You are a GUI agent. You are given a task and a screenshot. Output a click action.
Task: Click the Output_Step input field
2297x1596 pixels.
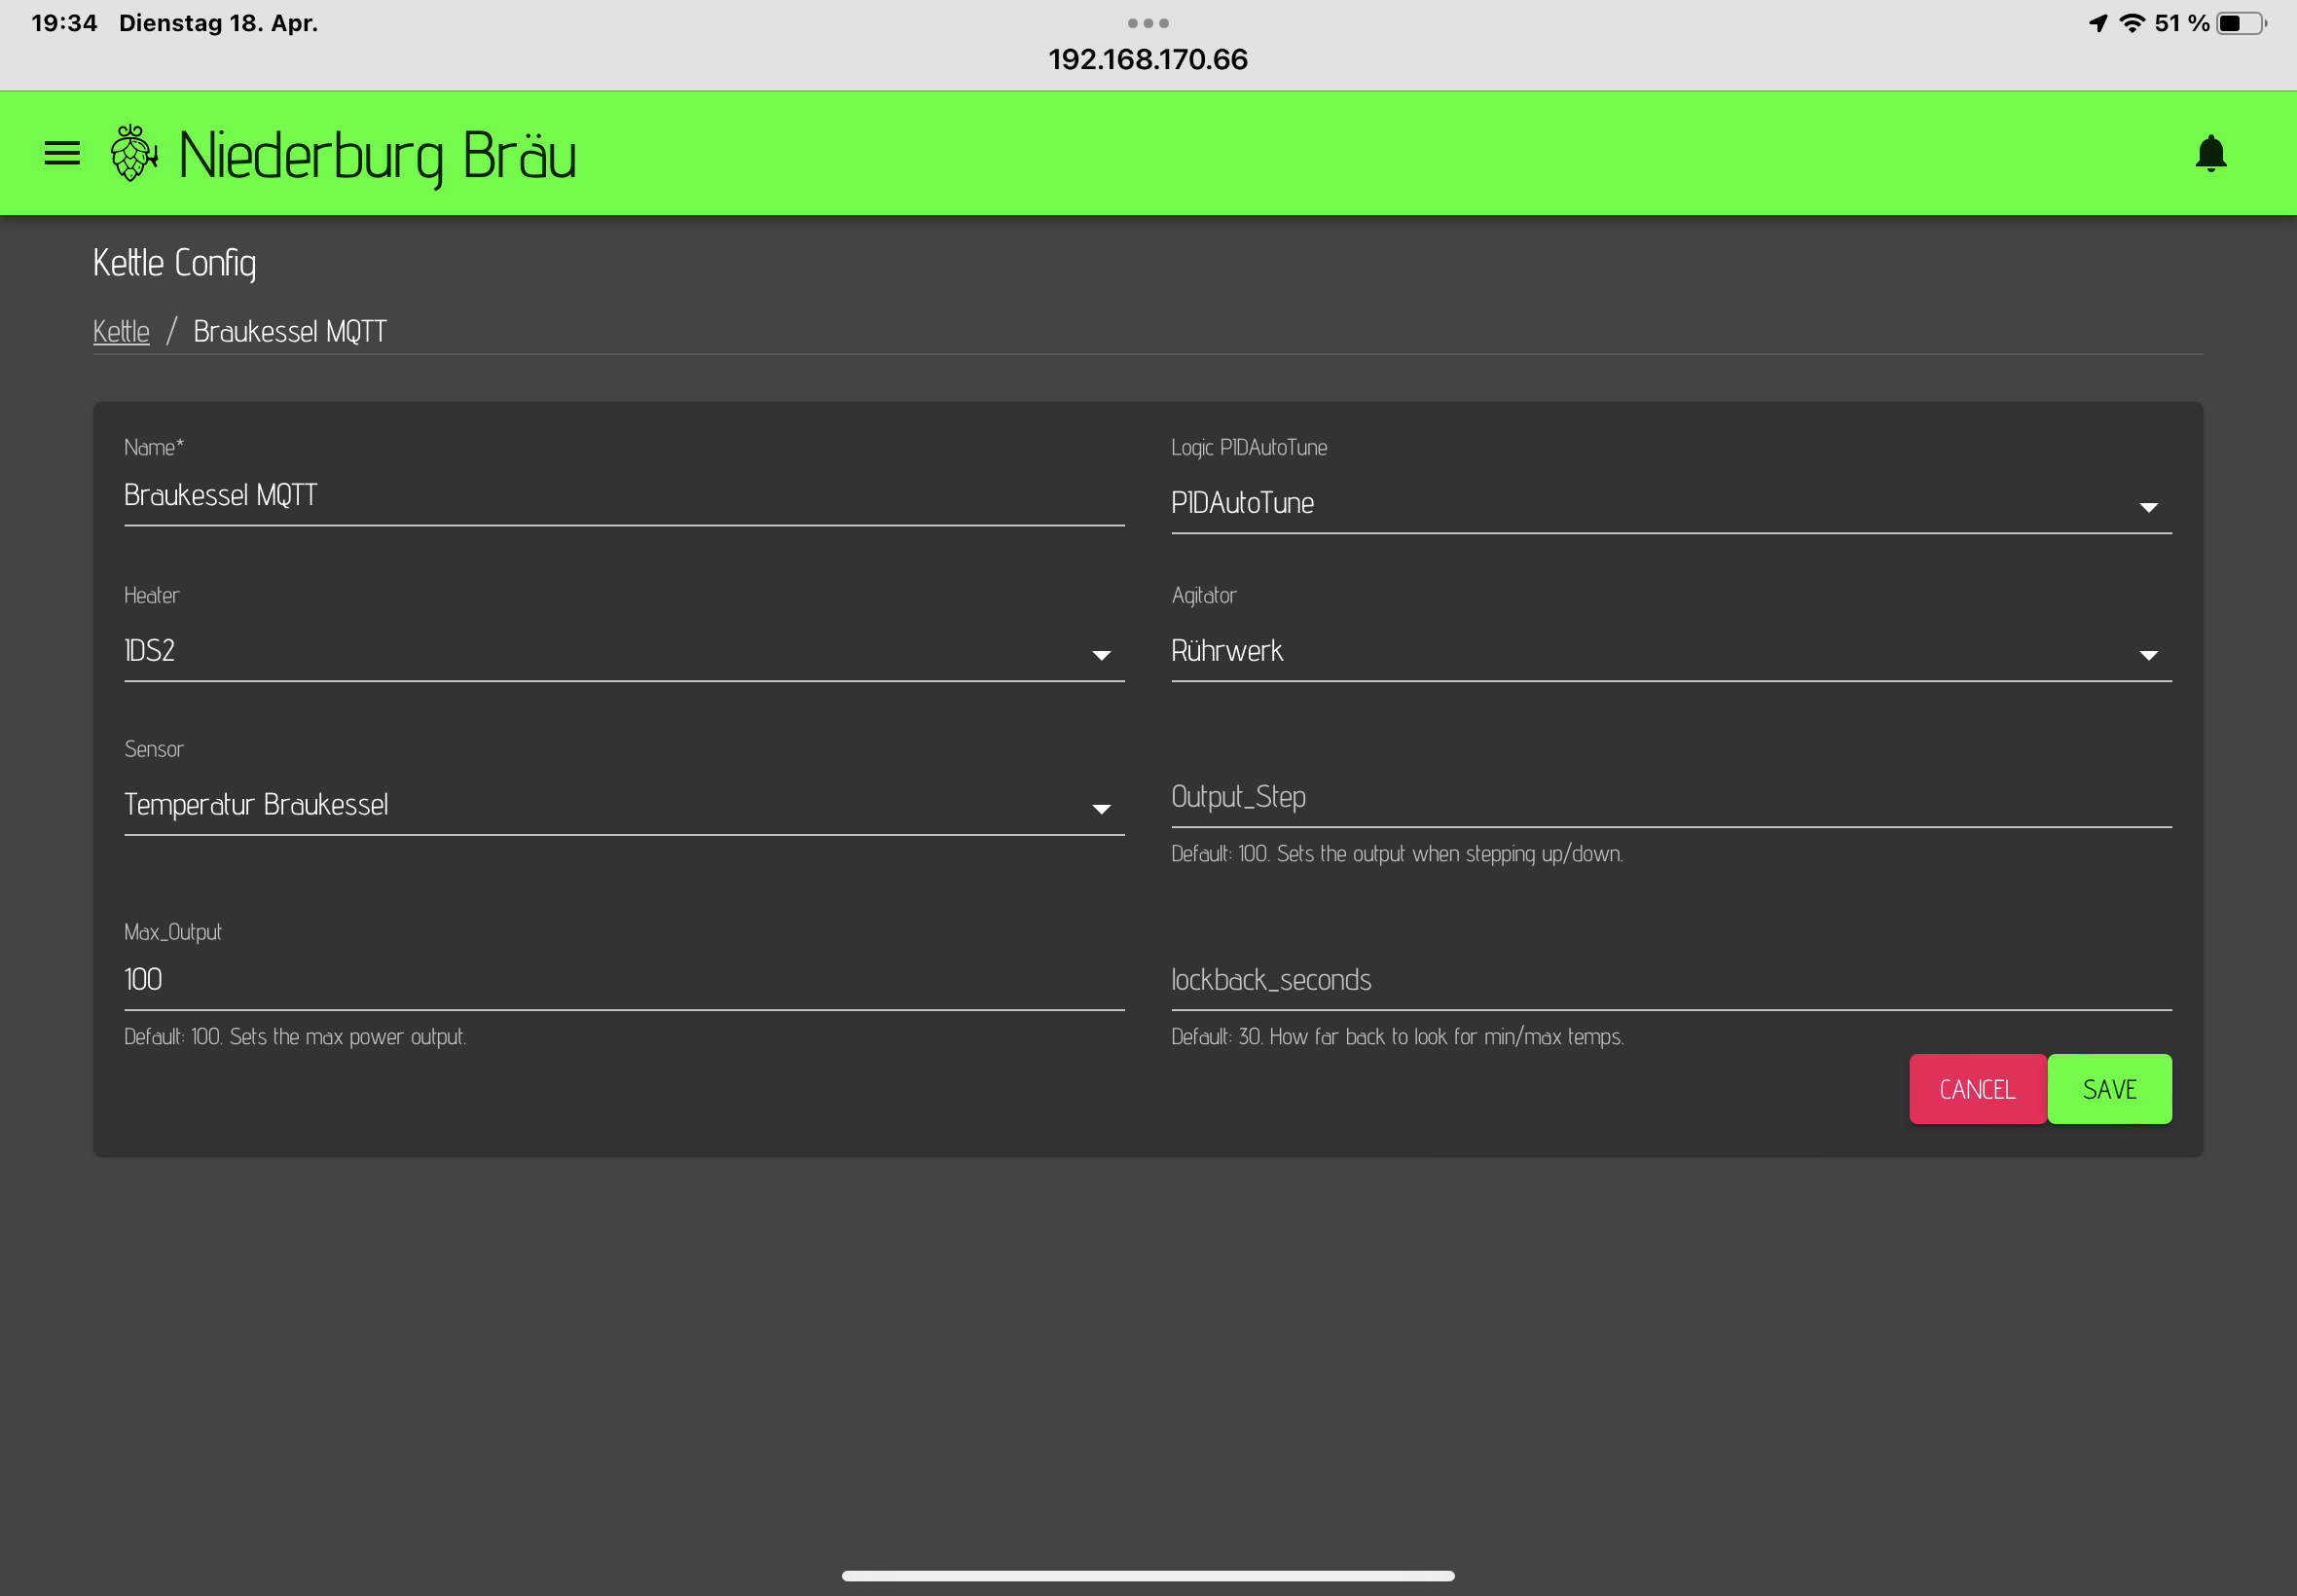pyautogui.click(x=1670, y=797)
